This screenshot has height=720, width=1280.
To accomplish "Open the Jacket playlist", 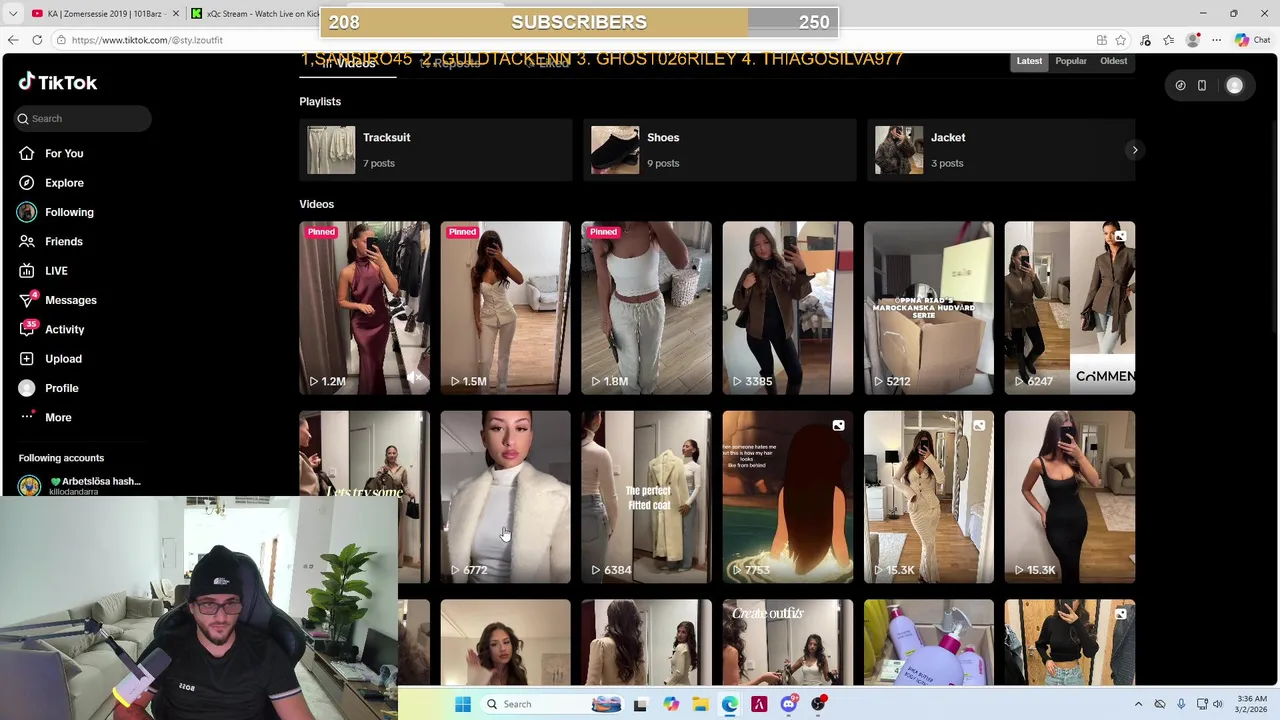I will point(1003,150).
